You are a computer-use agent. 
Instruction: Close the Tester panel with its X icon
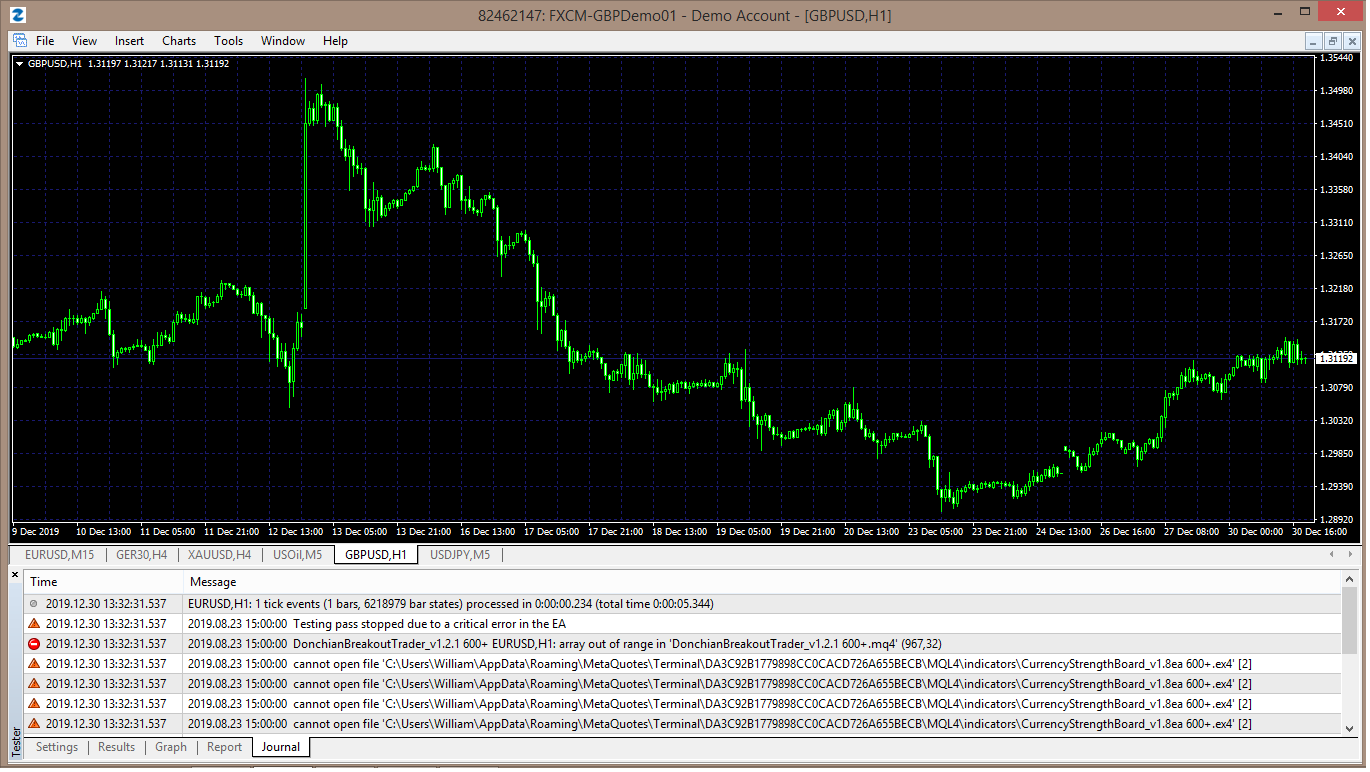point(15,574)
